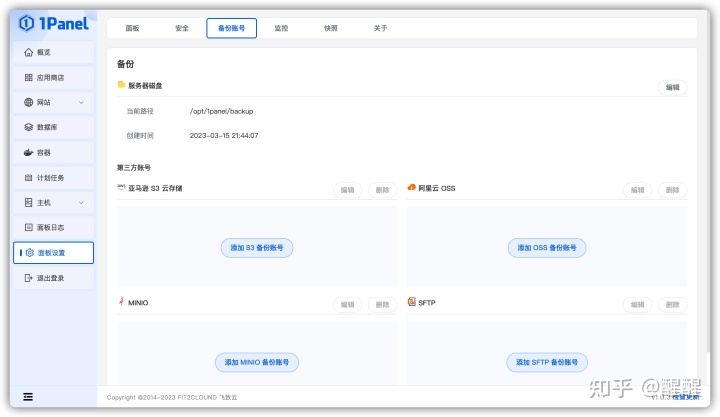The width and height of the screenshot is (720, 417).
Task: Add an SFTP backup account
Action: [547, 362]
